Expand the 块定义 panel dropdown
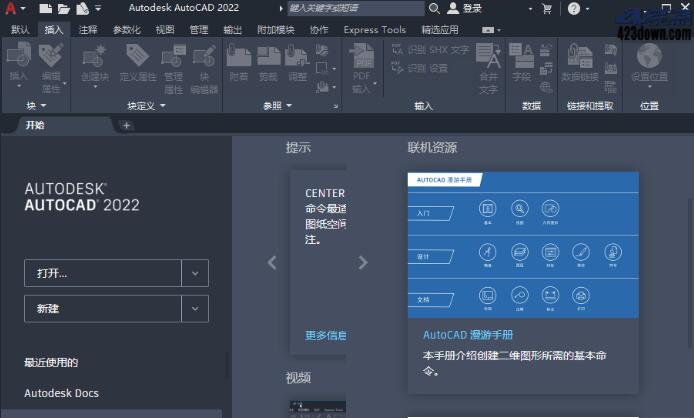The image size is (694, 418). pos(165,105)
